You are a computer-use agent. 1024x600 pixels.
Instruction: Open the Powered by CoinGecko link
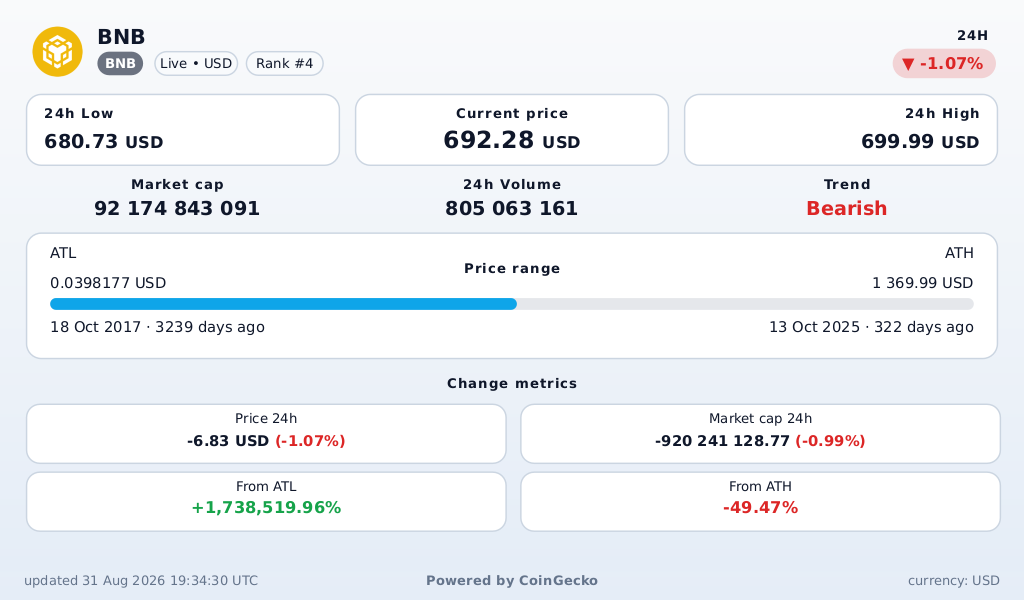pyautogui.click(x=511, y=580)
